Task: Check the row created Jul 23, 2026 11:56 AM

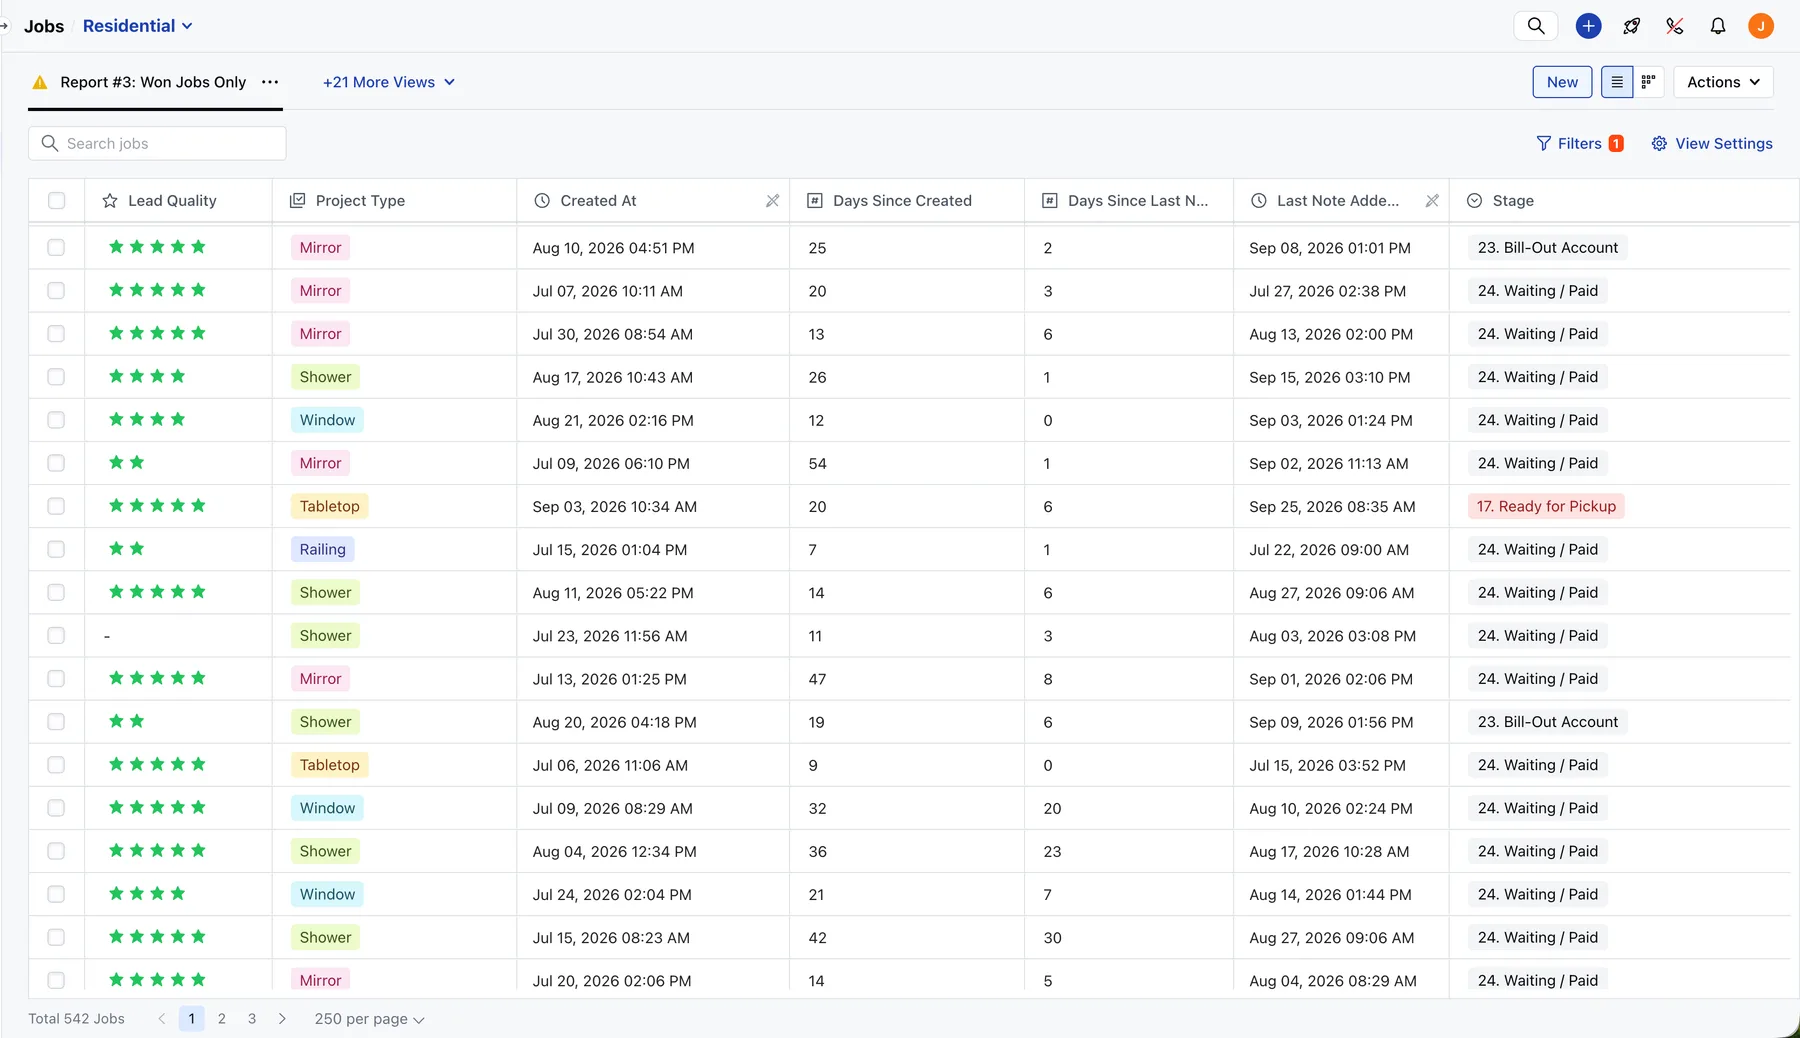Action: (56, 635)
